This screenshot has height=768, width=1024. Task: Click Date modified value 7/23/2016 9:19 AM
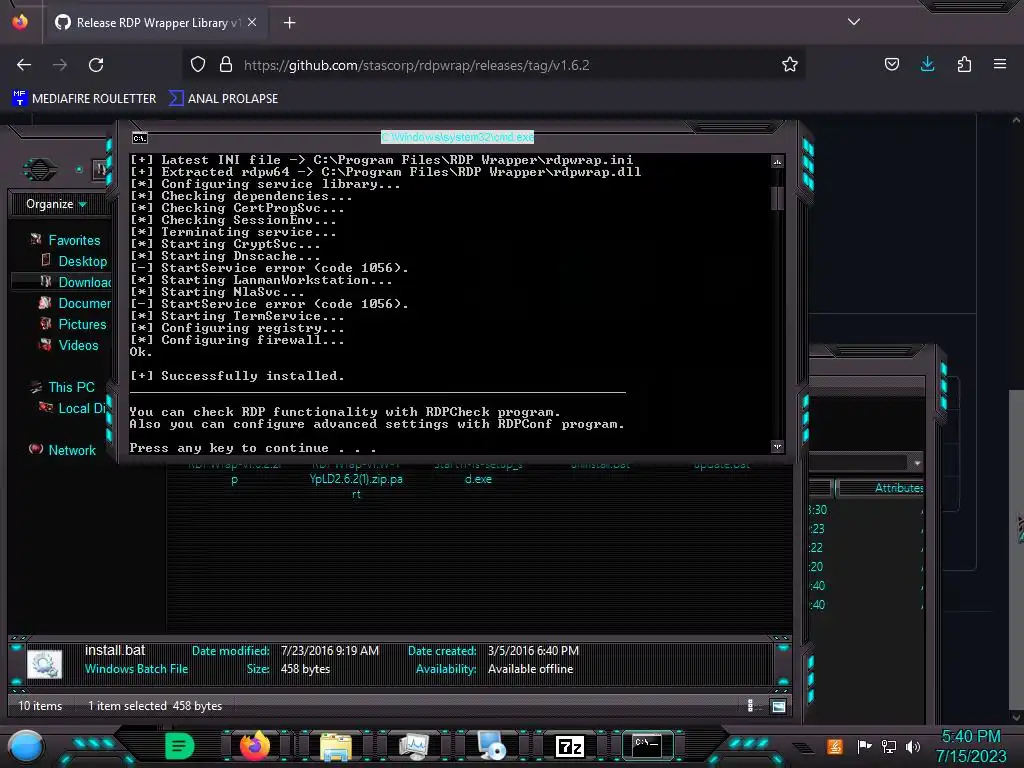[330, 650]
